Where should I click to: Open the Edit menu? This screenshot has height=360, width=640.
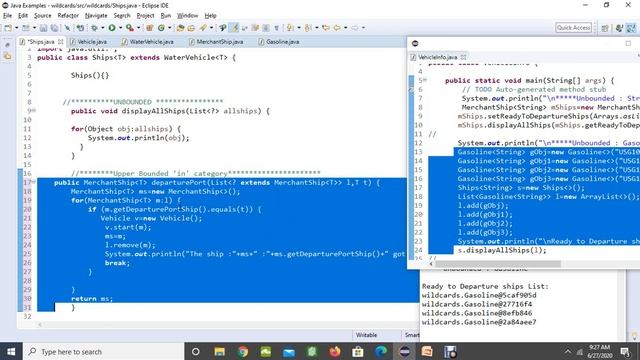23,16
